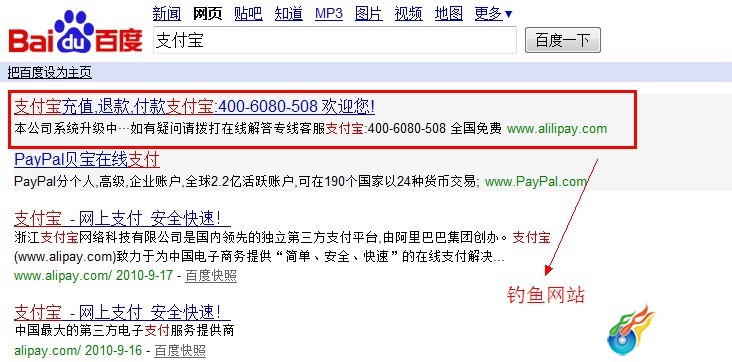732x362 pixels.
Task: Open the 2010-9-17 支付宝 网上支付 result
Action: pos(122,218)
